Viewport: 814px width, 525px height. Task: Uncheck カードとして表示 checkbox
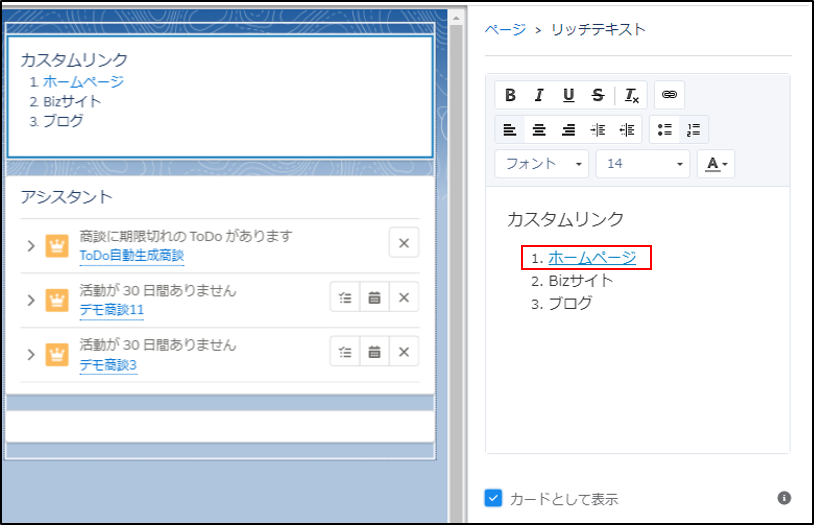coord(493,498)
